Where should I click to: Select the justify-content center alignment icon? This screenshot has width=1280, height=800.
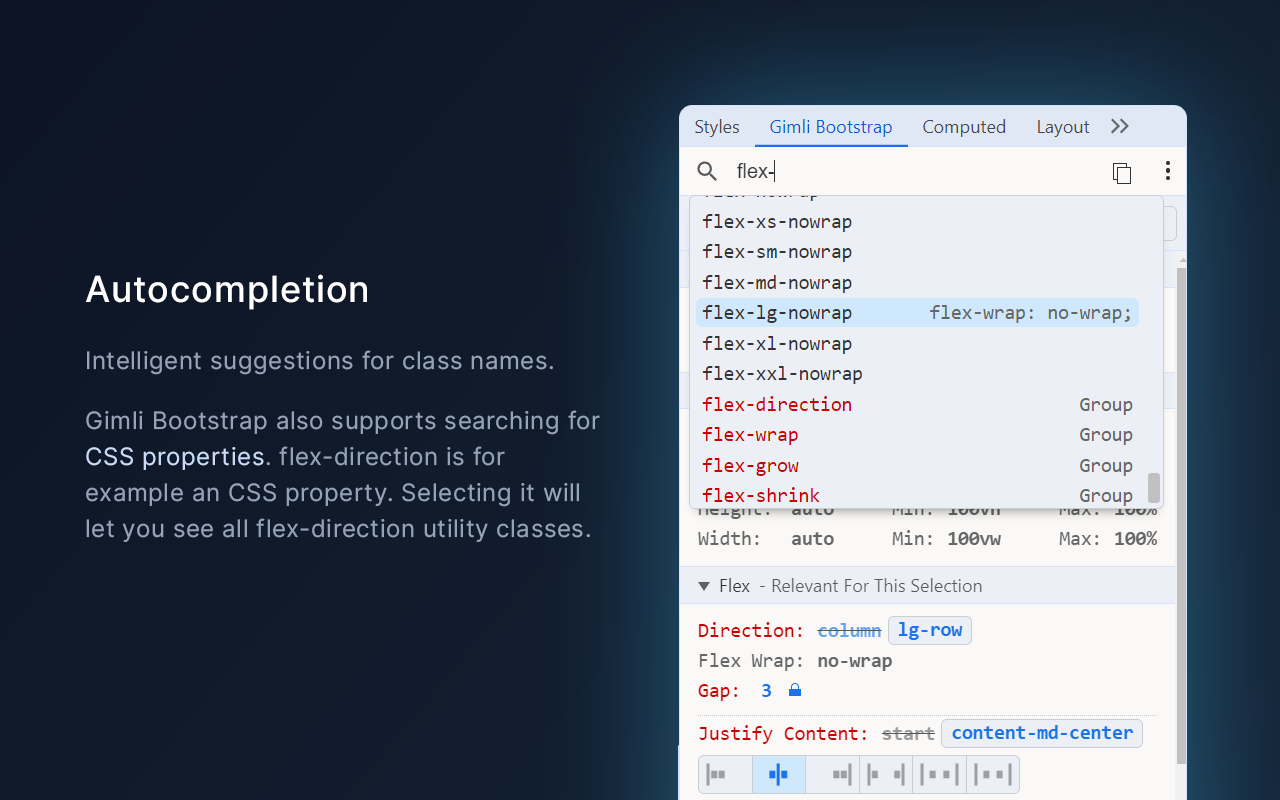[x=779, y=774]
